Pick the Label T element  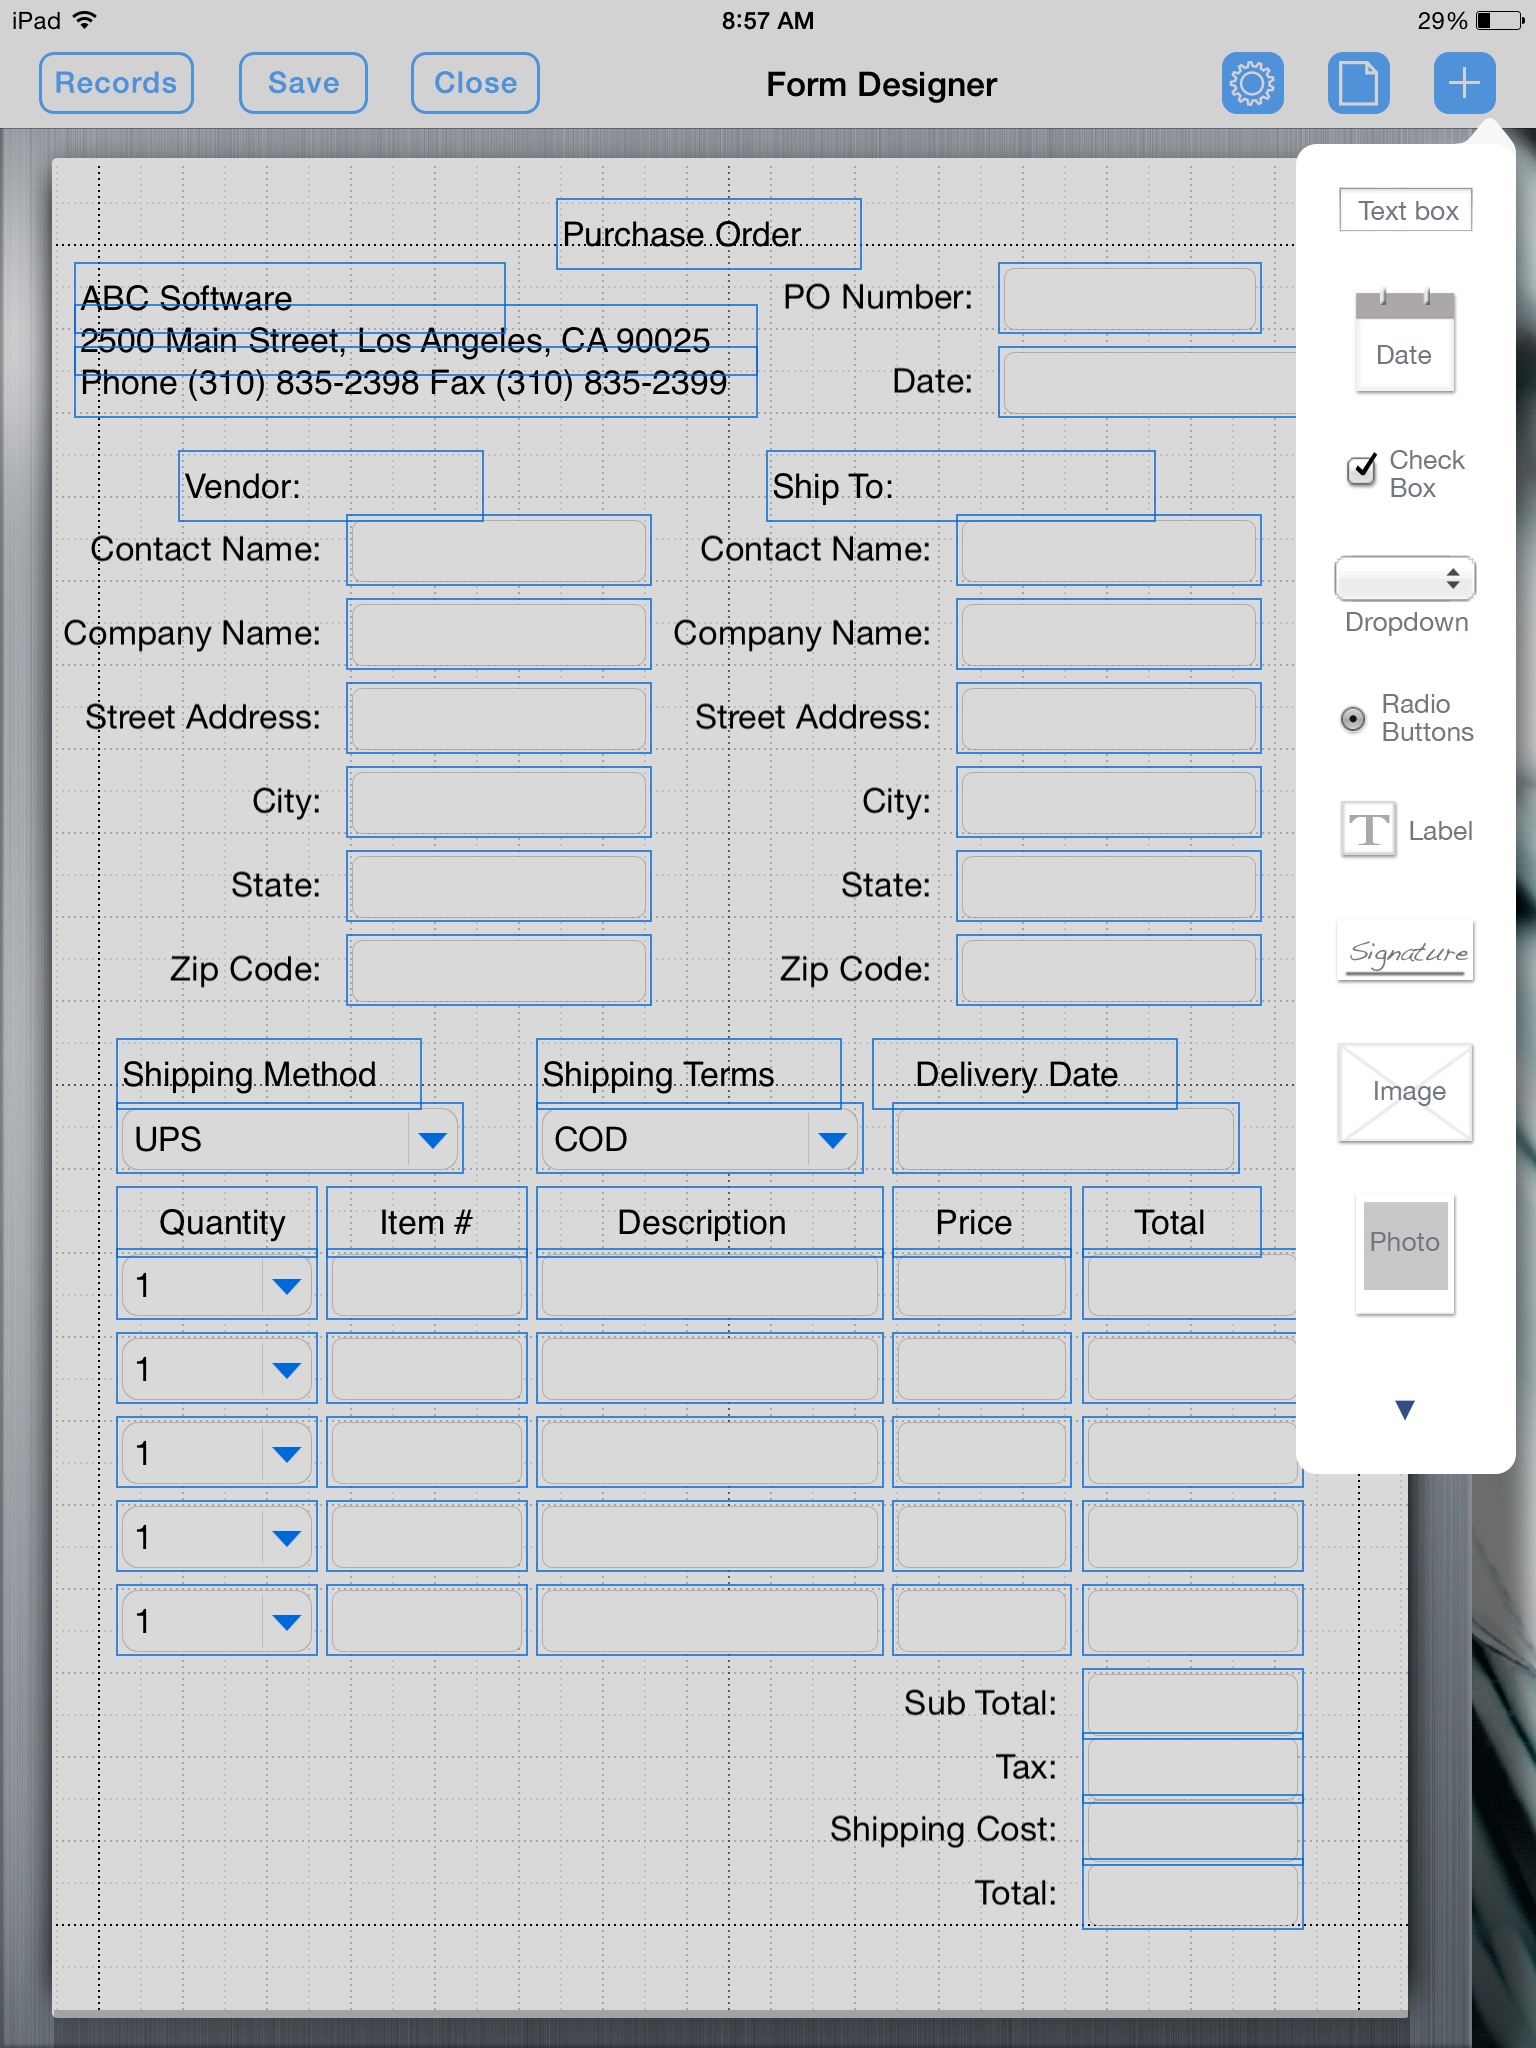pos(1406,830)
